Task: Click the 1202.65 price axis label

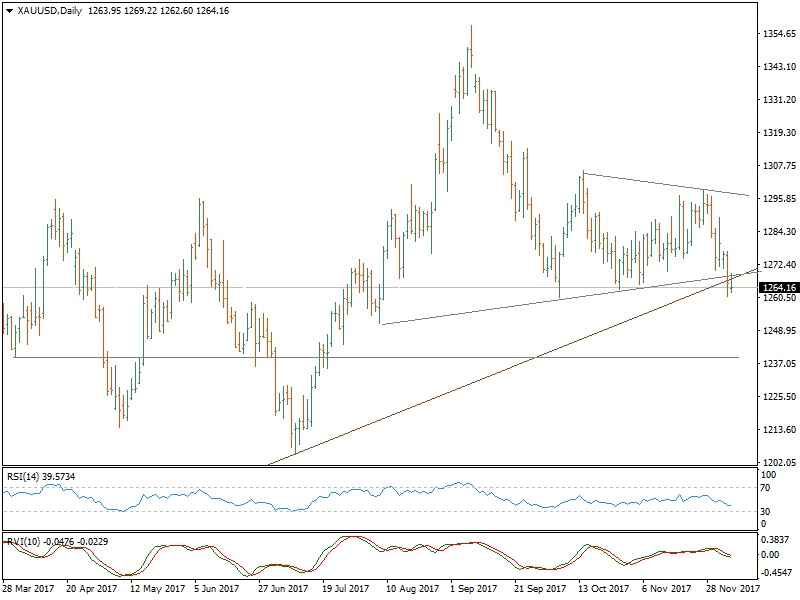Action: pos(777,462)
